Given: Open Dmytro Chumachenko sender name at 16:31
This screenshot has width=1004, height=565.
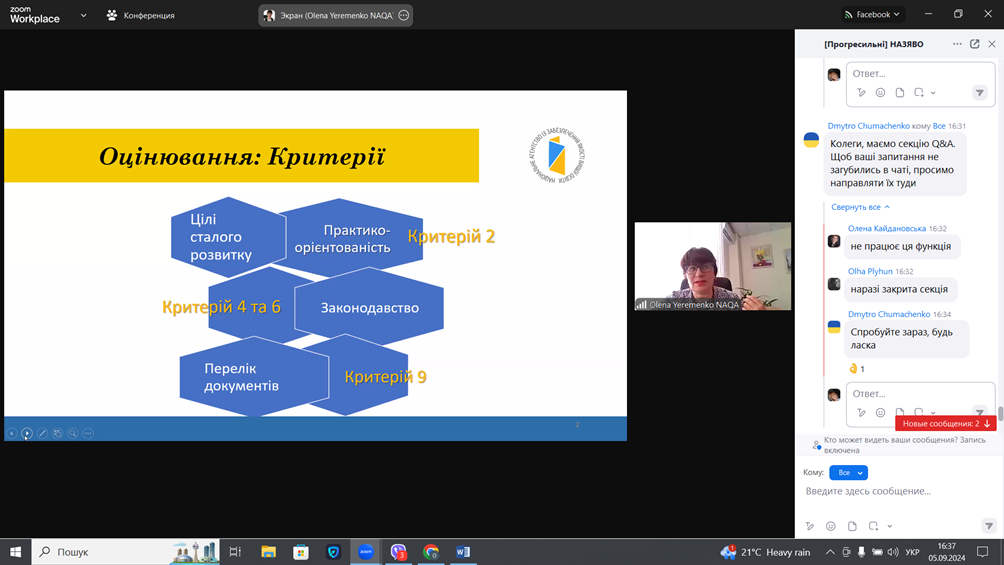Looking at the screenshot, I should coord(868,126).
